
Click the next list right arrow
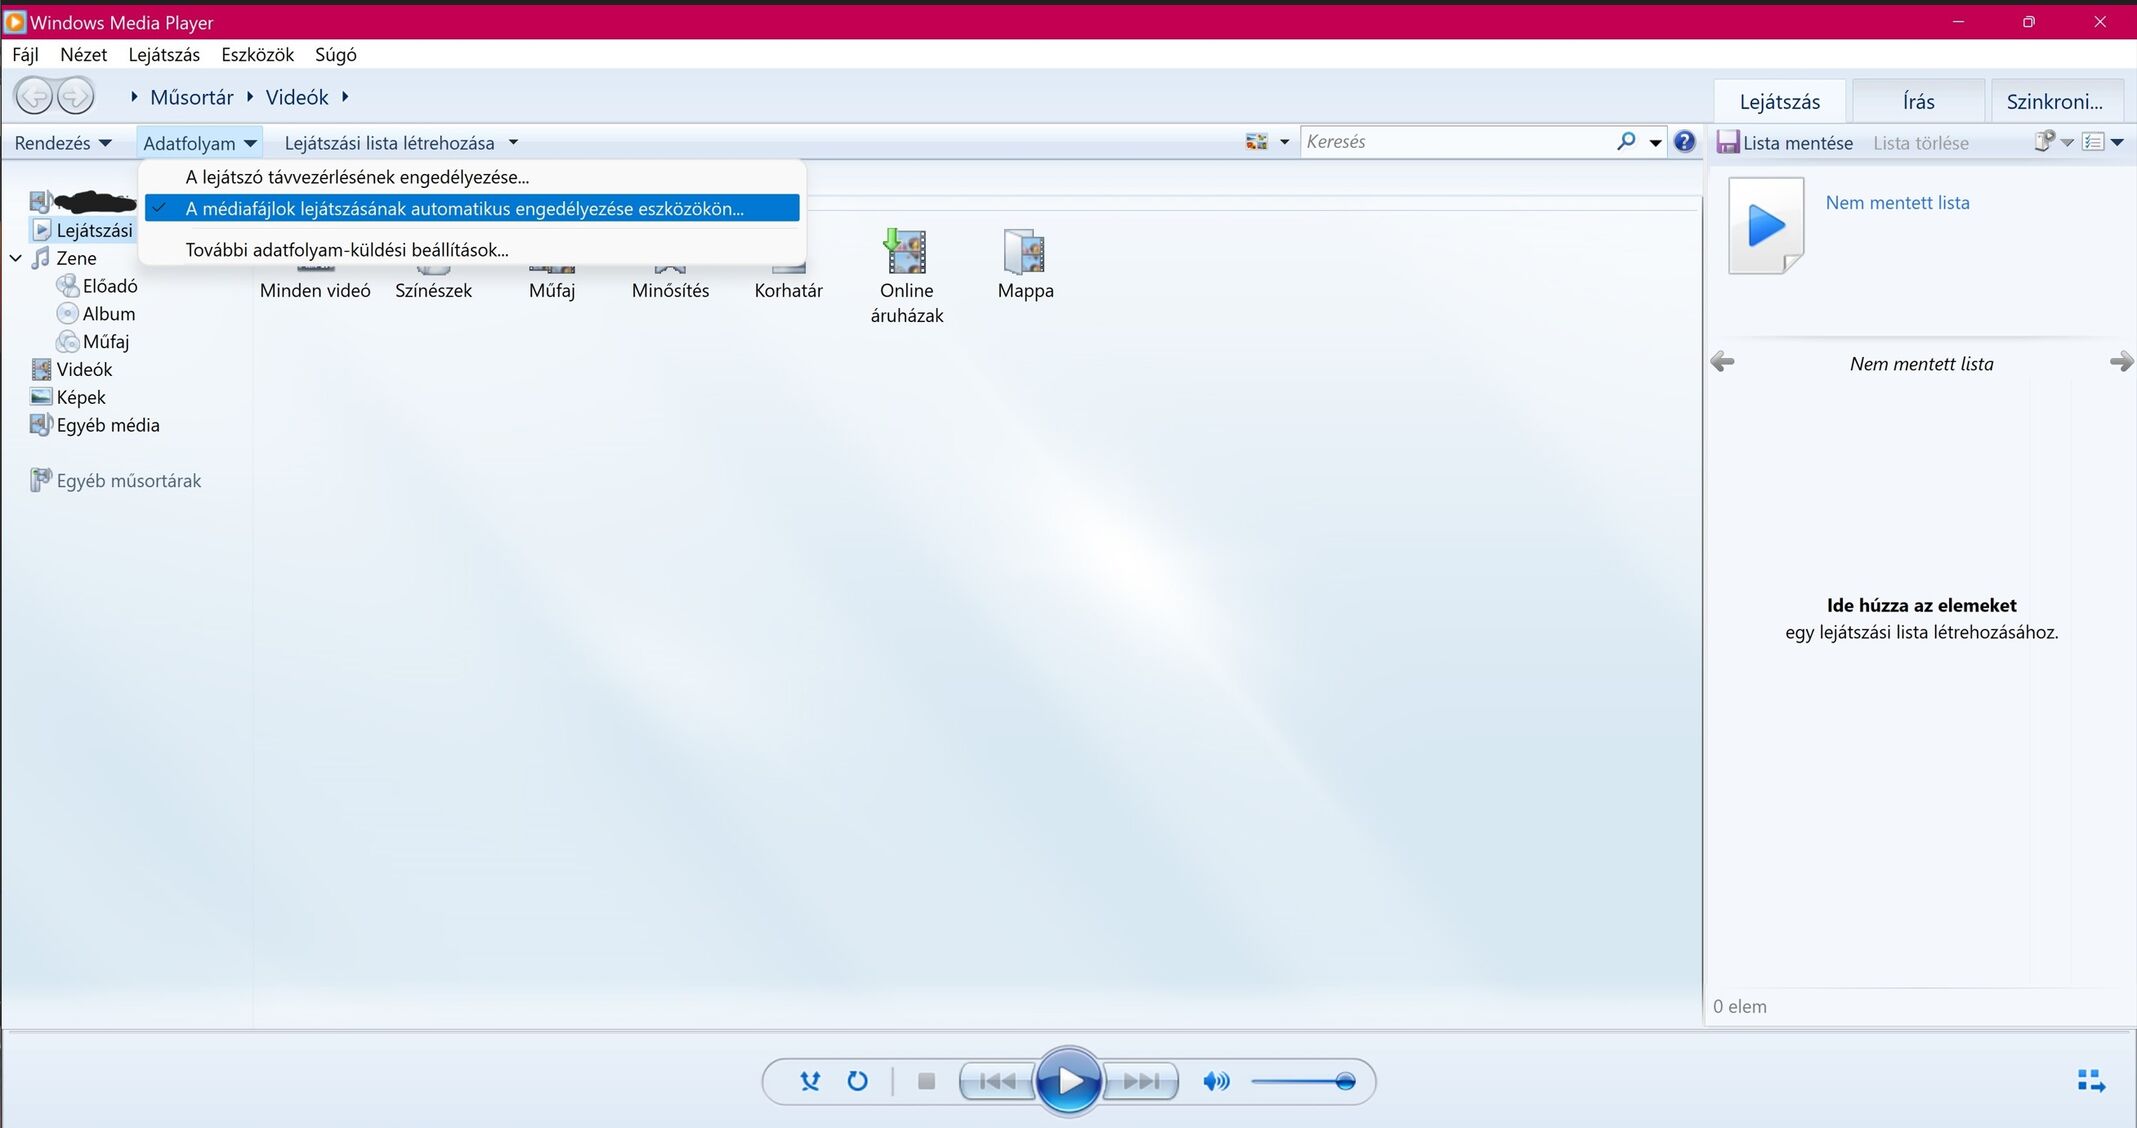2121,362
